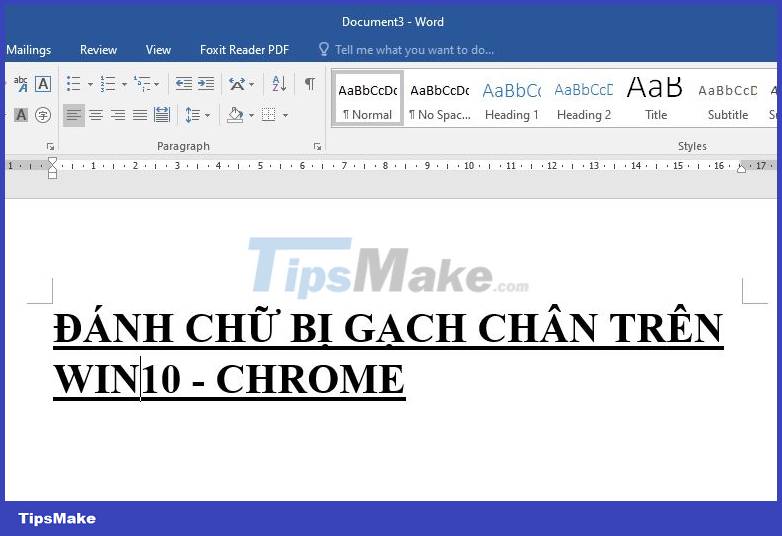Click the Phonetic Guide icon
Image resolution: width=782 pixels, height=536 pixels.
click(21, 84)
